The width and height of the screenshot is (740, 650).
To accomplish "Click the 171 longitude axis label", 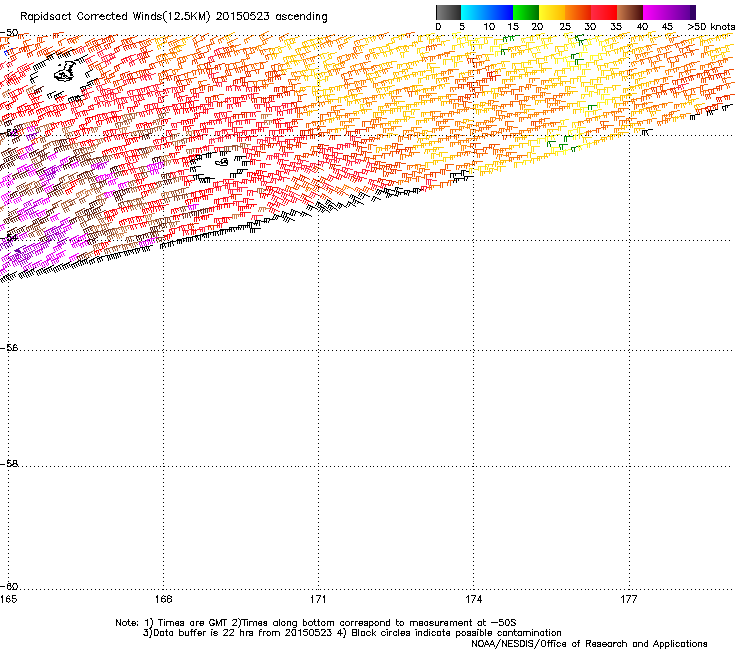I will point(319,599).
